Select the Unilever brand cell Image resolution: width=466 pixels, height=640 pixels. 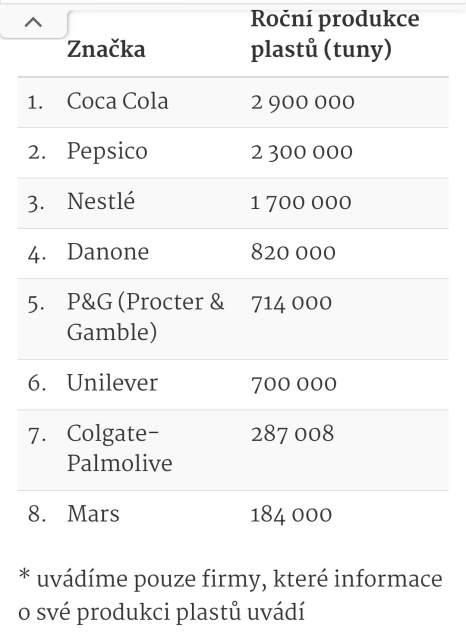click(x=112, y=383)
